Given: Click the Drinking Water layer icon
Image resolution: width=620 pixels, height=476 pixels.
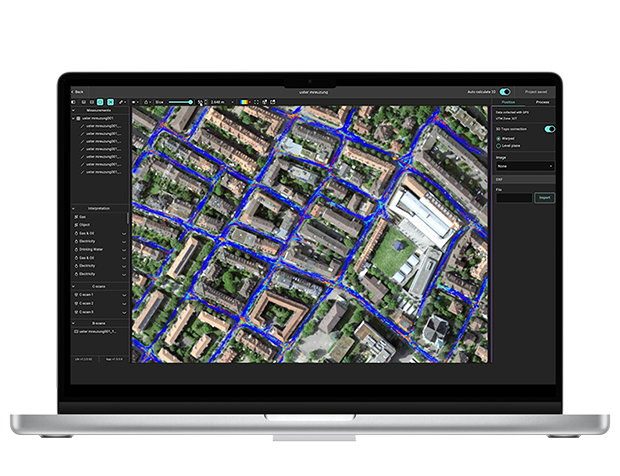Looking at the screenshot, I should [76, 249].
